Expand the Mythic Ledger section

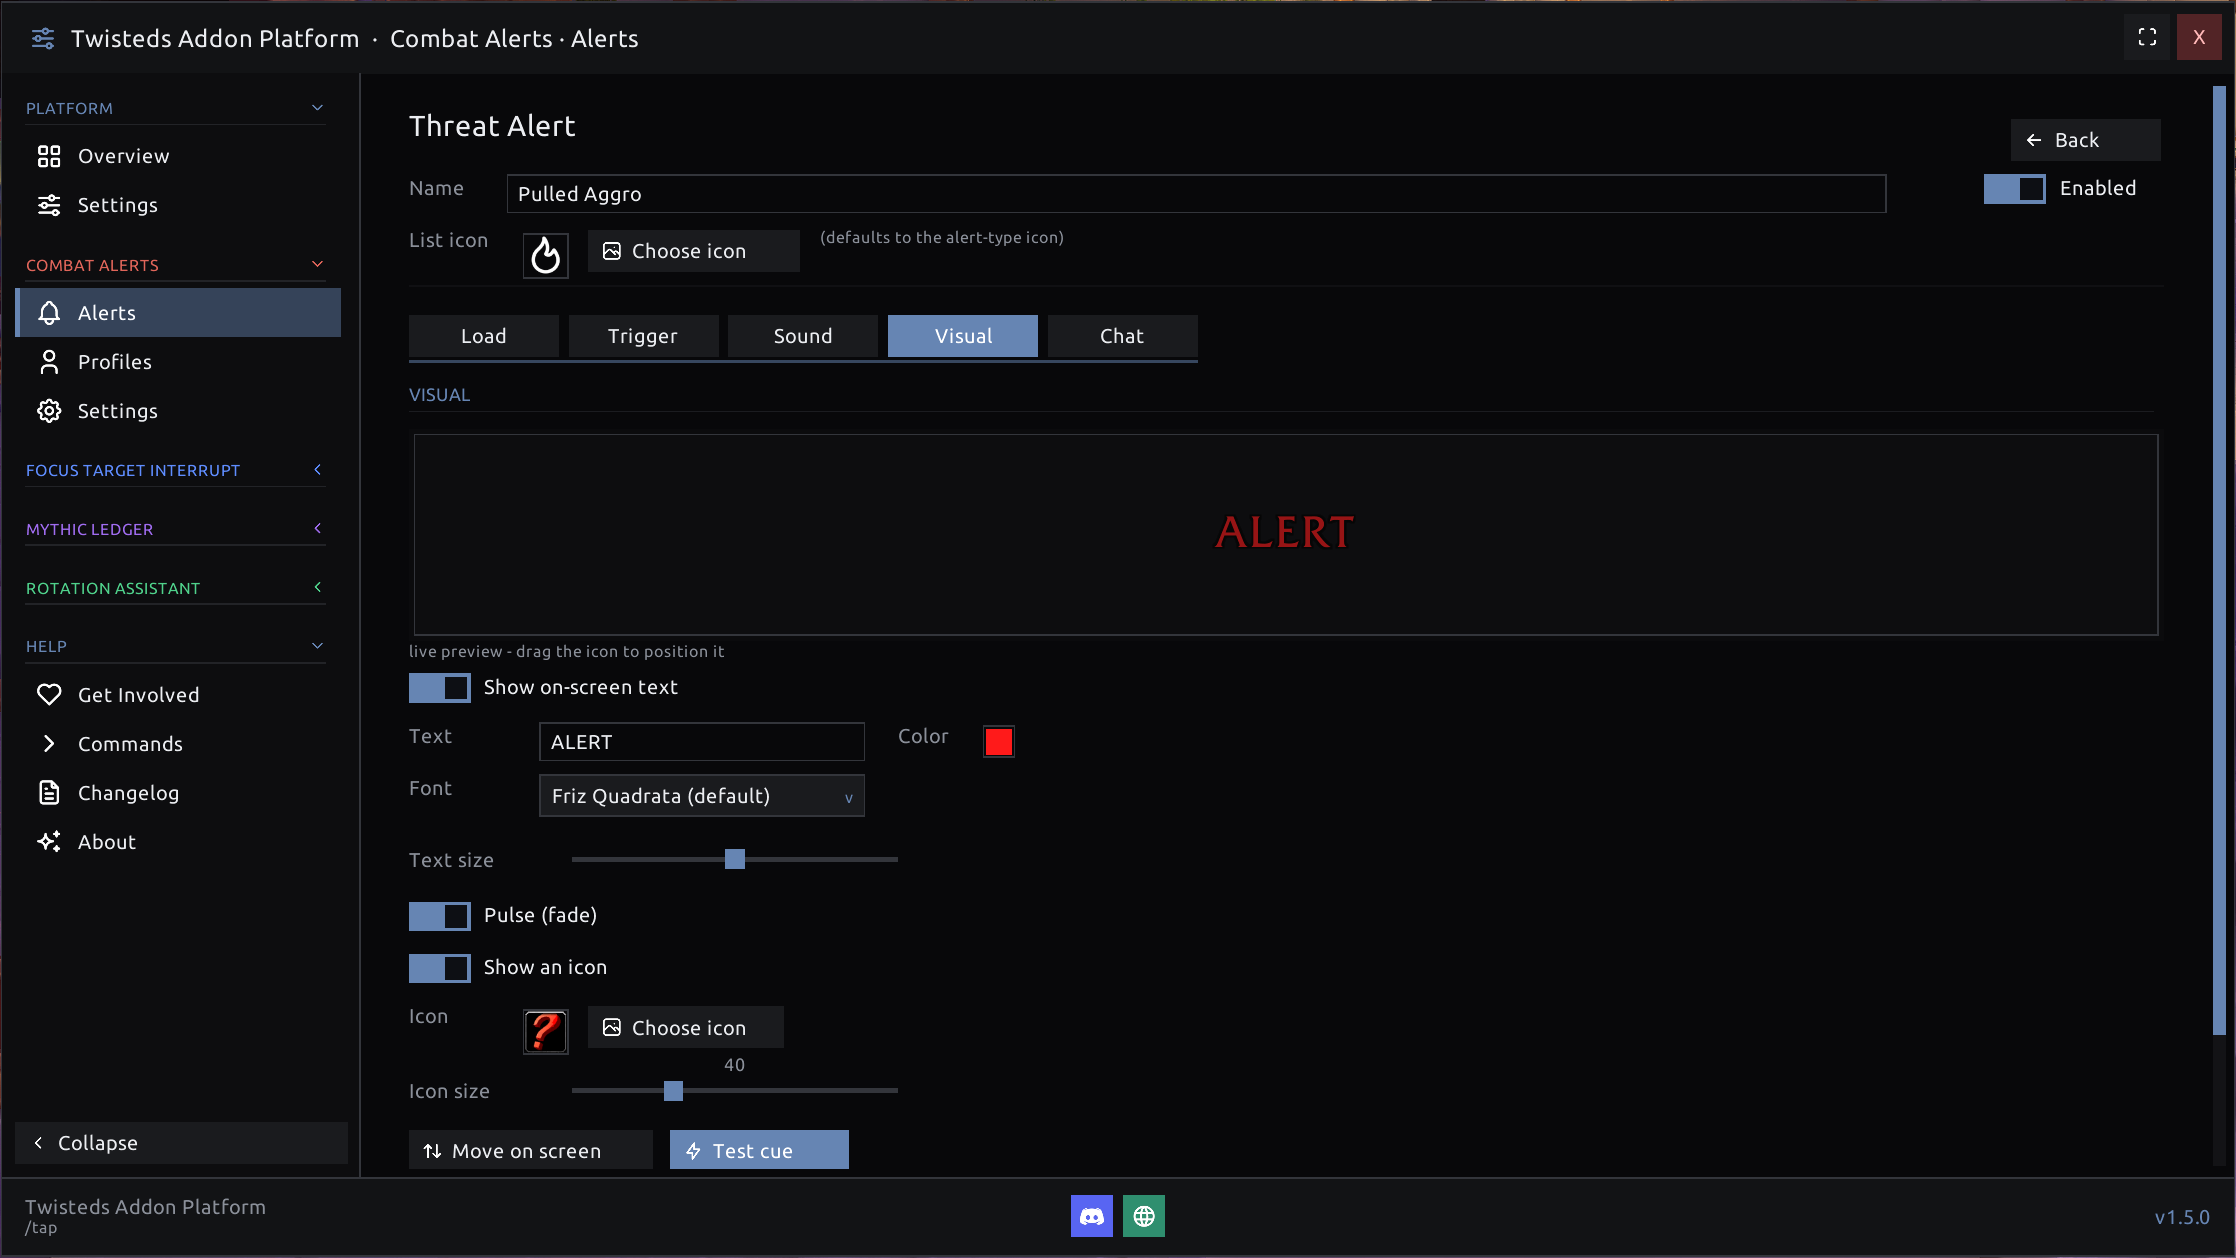(x=317, y=529)
